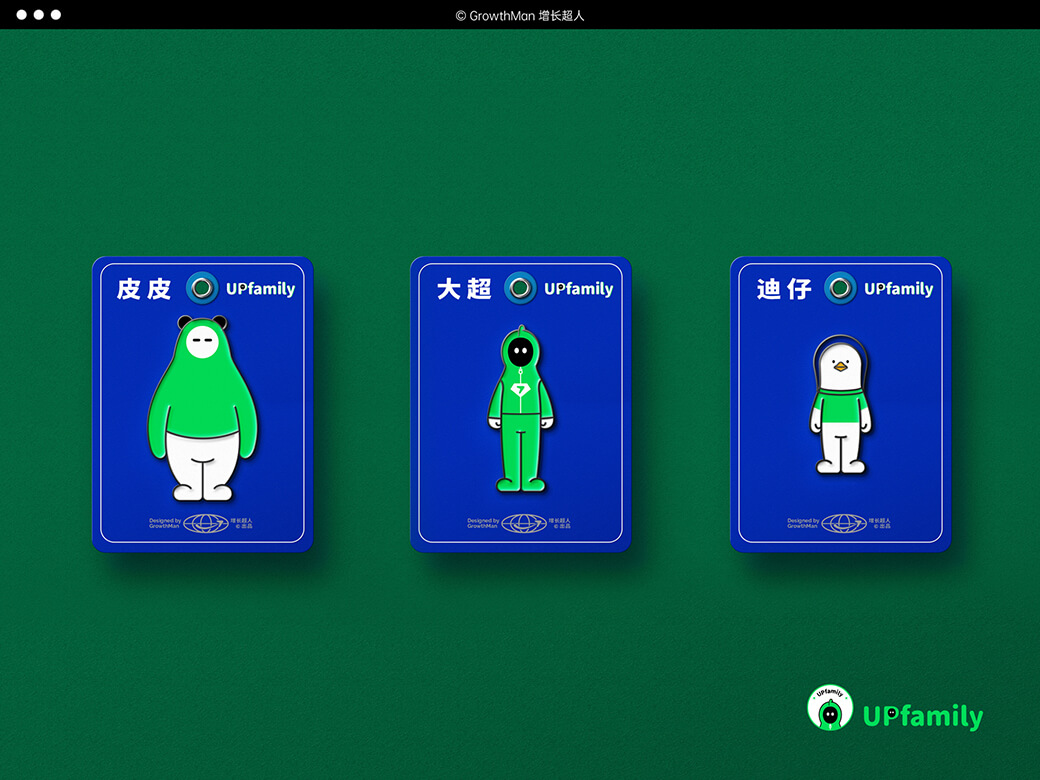Click the globe logo on 迪仔 card

tap(844, 523)
